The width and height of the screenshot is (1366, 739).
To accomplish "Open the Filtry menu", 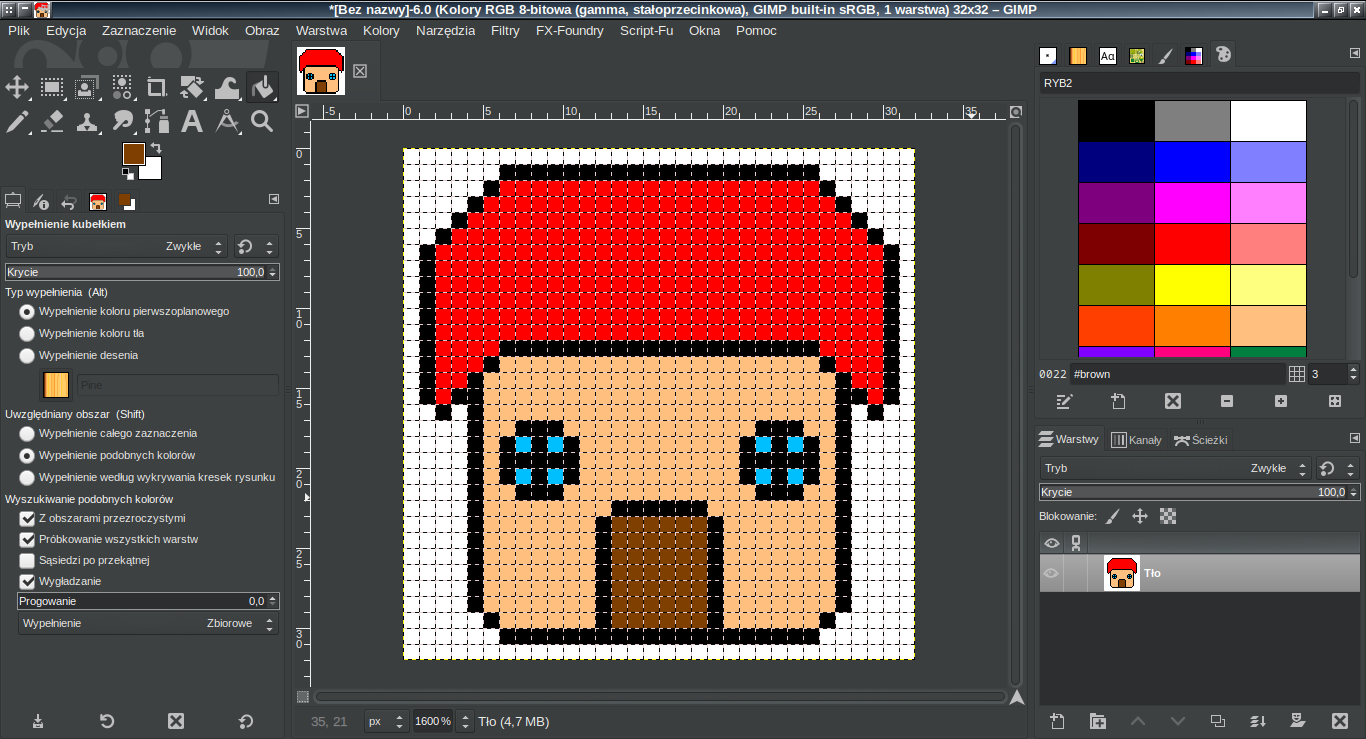I will (x=505, y=30).
